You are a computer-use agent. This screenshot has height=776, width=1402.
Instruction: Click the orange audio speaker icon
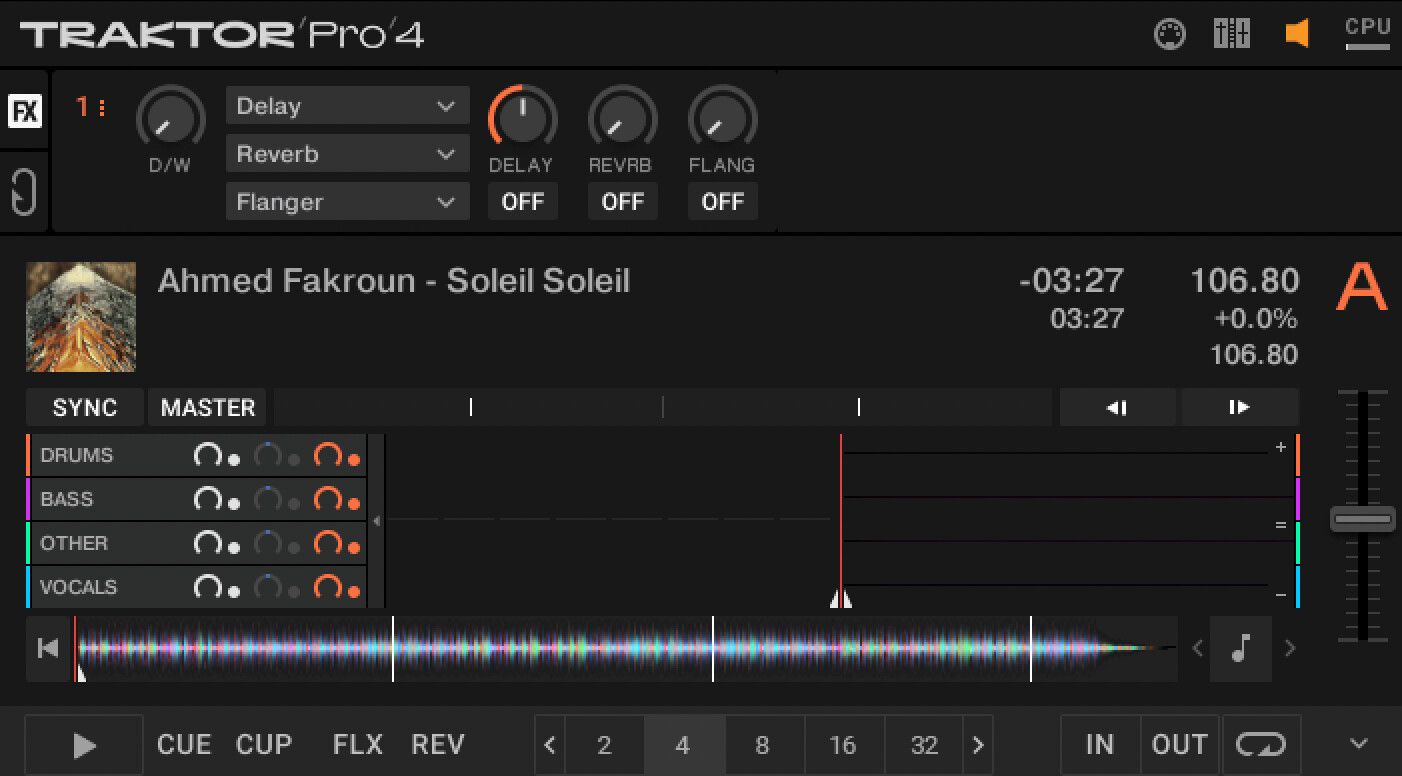tap(1296, 34)
